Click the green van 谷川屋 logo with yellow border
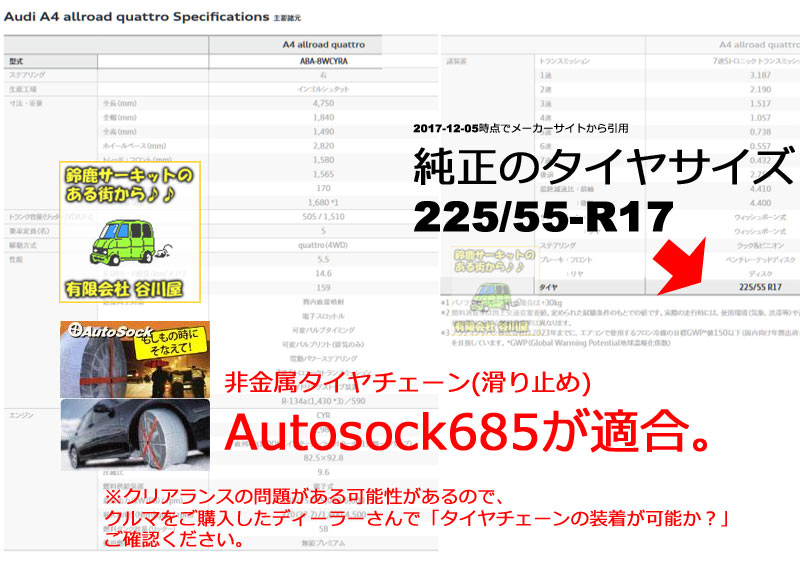800x576 pixels. 130,232
